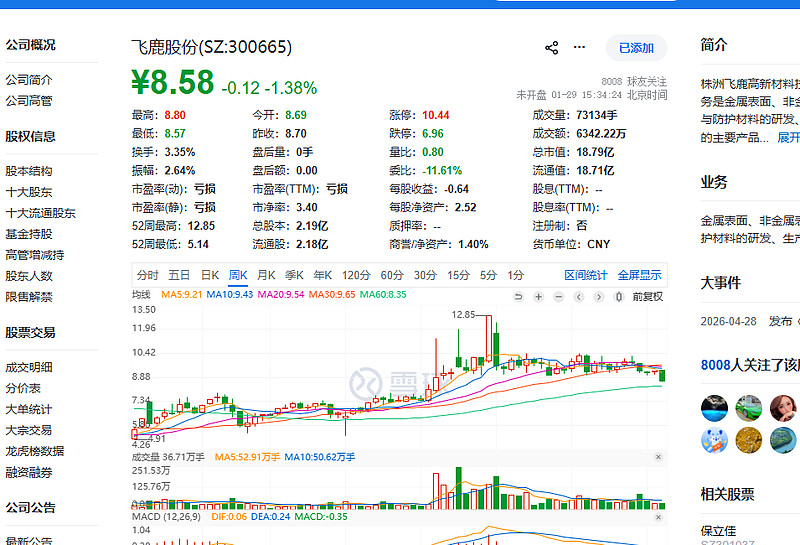The height and width of the screenshot is (545, 800).
Task: Open 区间统计 range statistics
Action: (x=586, y=276)
